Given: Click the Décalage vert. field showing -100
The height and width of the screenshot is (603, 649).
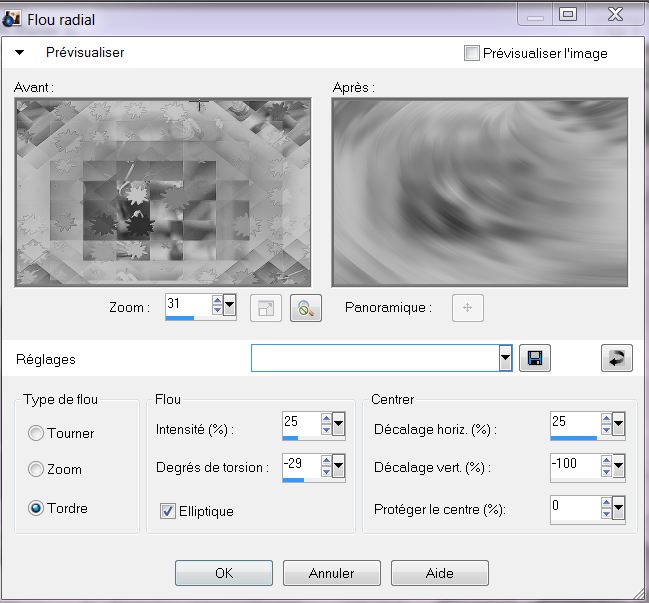Looking at the screenshot, I should coord(576,464).
